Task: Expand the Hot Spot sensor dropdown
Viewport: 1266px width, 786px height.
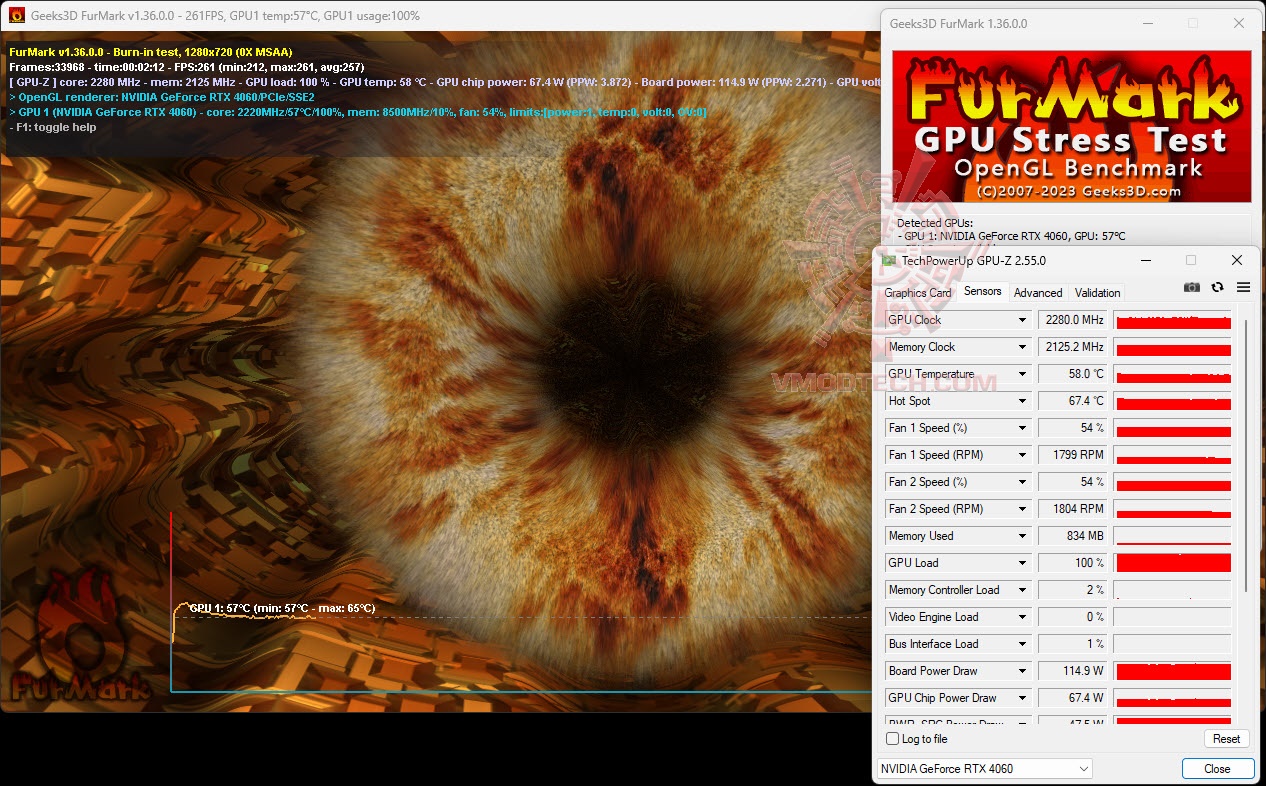Action: pos(1022,401)
